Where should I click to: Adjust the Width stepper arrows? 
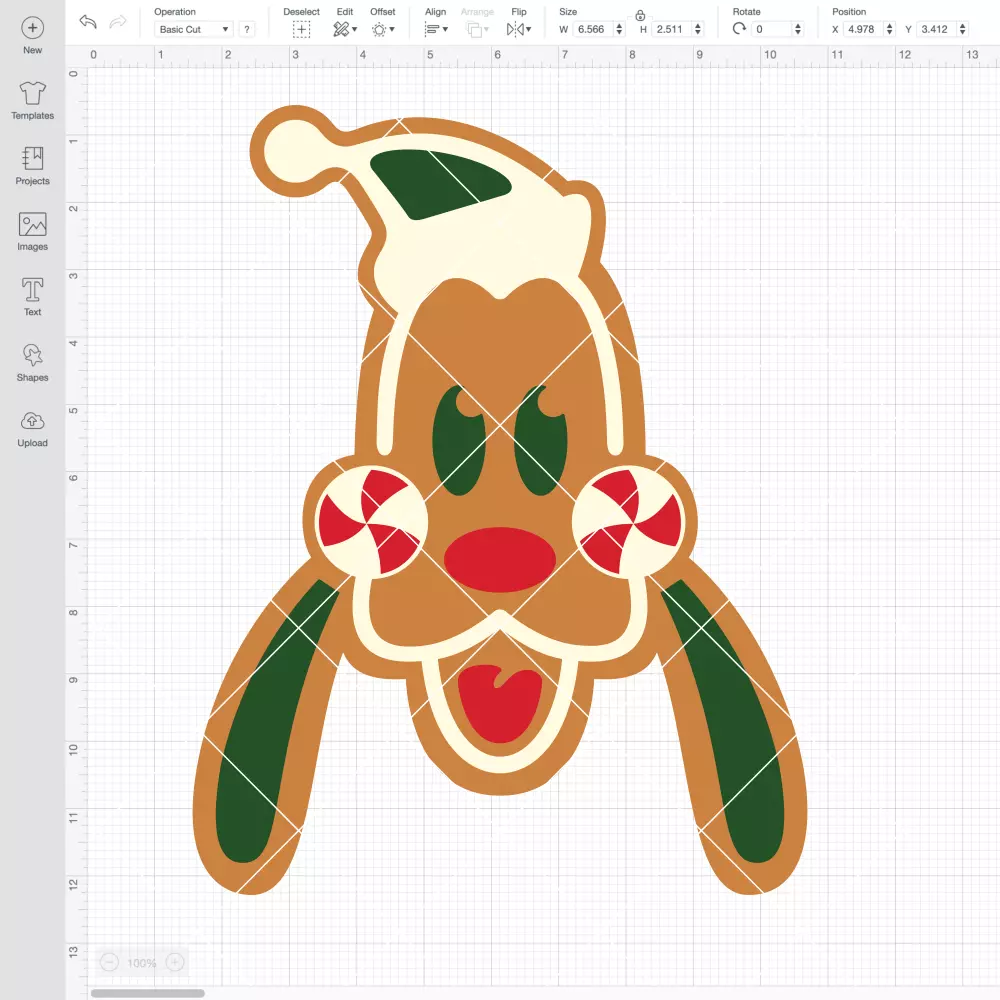click(x=619, y=29)
